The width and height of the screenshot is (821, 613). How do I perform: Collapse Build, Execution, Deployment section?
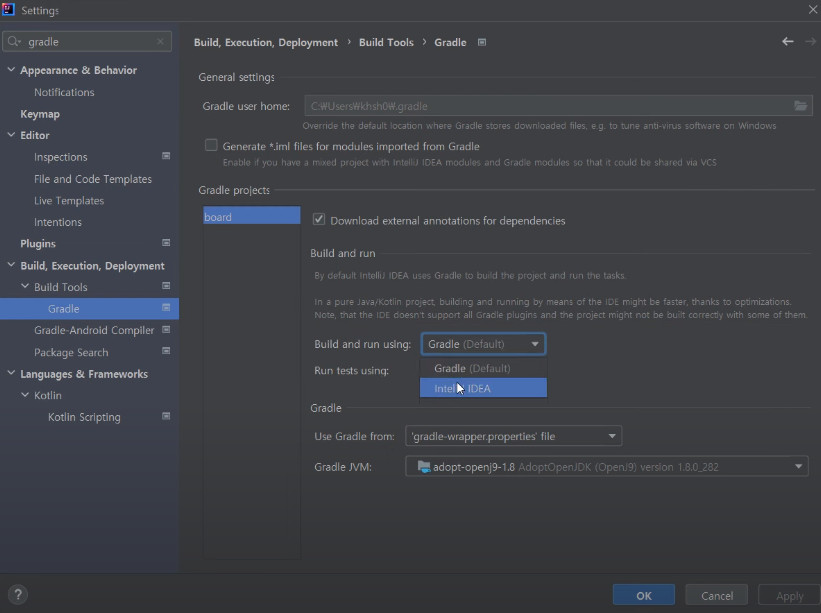pyautogui.click(x=11, y=265)
